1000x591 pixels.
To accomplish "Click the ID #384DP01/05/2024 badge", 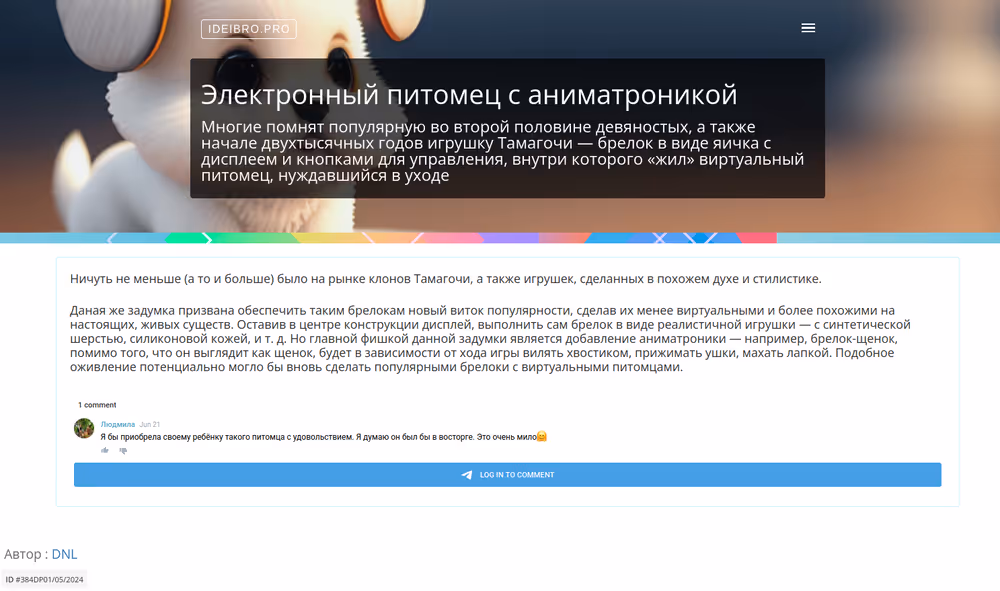I will 44,579.
